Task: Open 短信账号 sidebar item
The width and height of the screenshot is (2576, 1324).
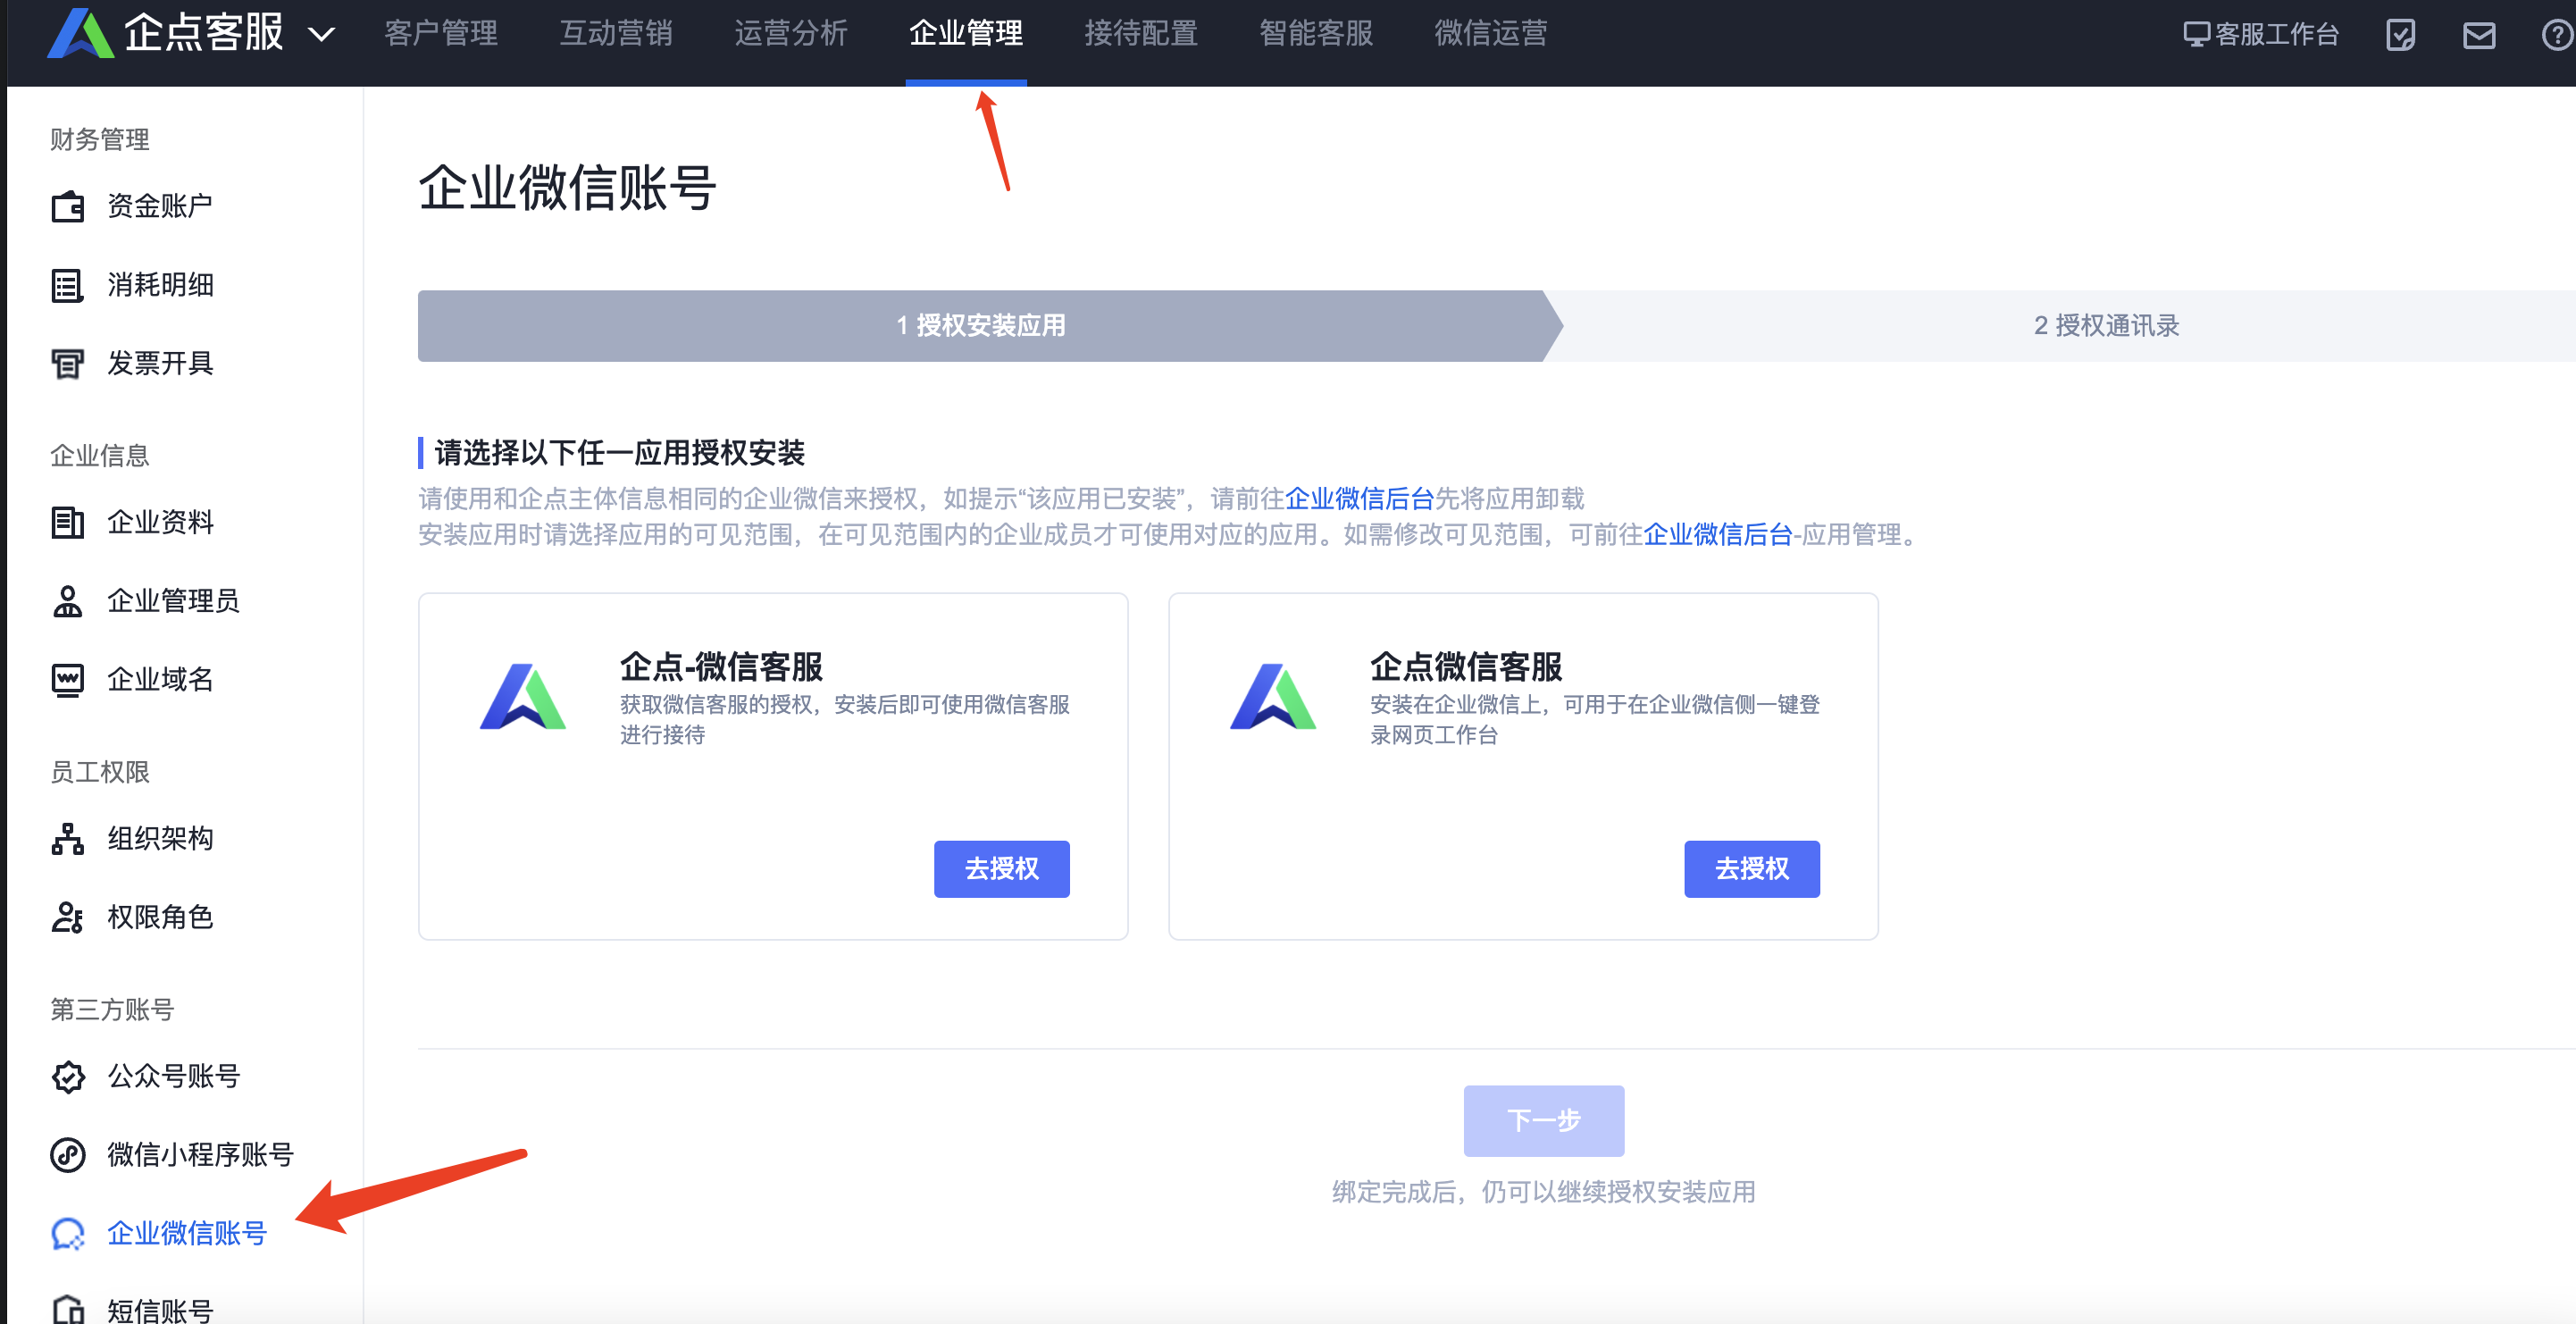Action: coord(160,1309)
